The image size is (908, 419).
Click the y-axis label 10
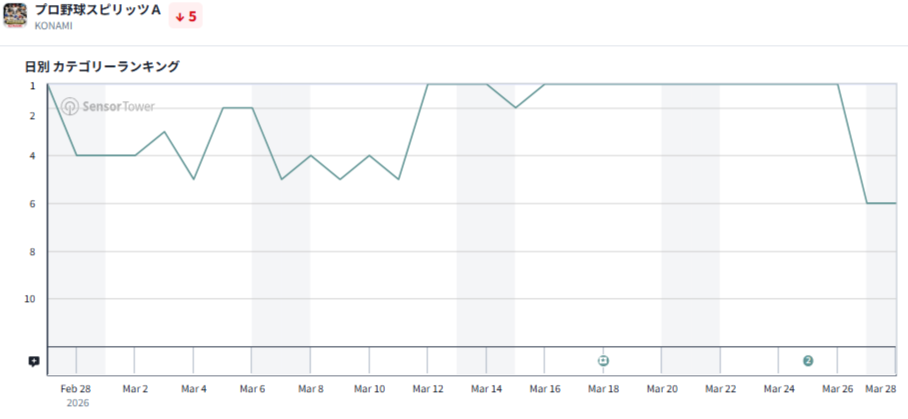(30, 299)
